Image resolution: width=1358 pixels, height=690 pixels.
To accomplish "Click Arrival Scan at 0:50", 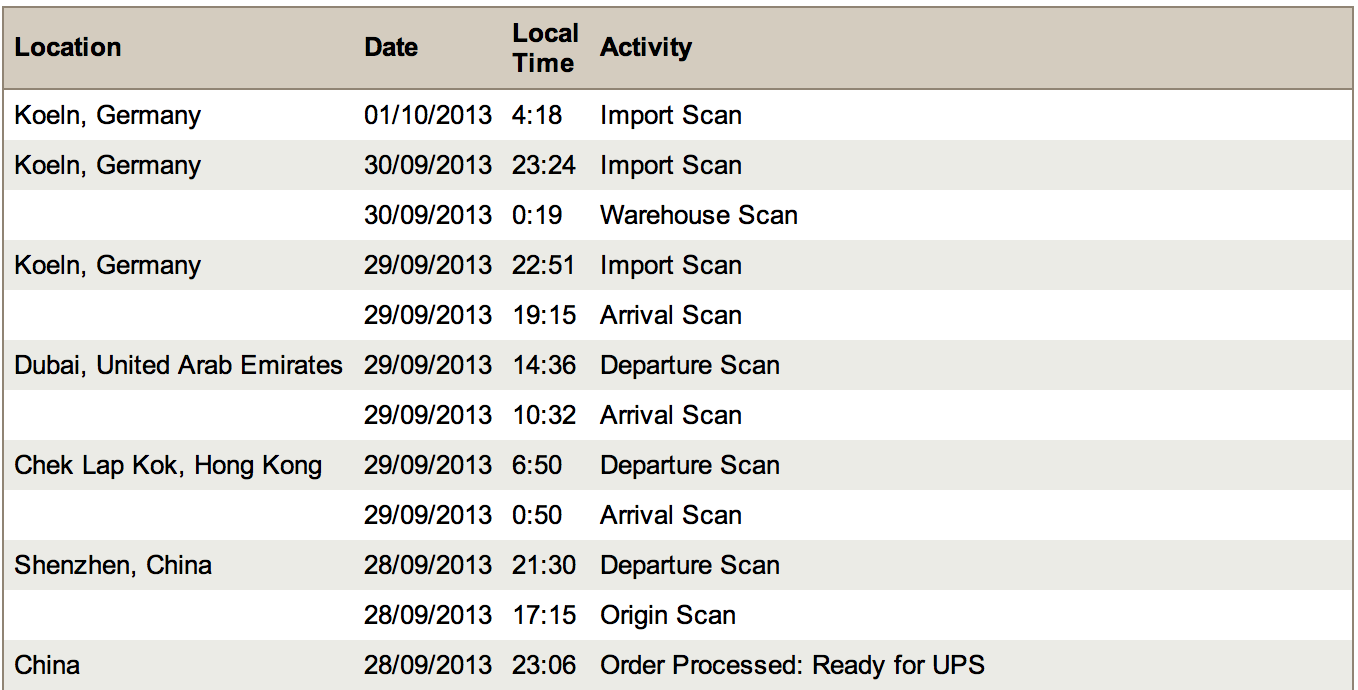I will point(671,515).
